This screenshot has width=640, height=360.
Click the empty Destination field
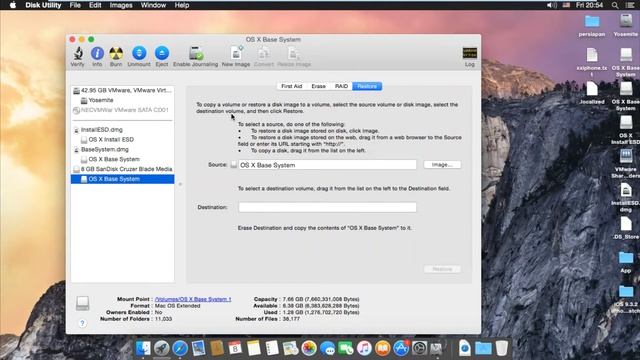click(x=327, y=207)
